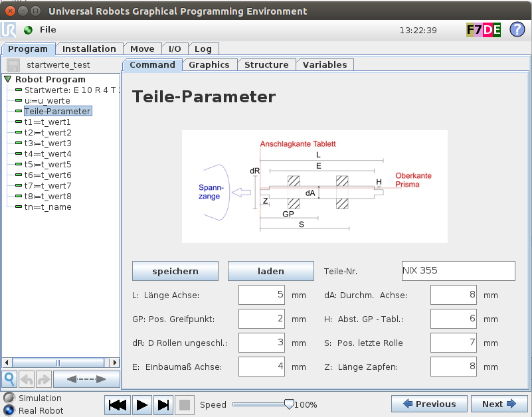532x417 pixels.
Task: Click the L: Länge Achse field
Action: 261,295
